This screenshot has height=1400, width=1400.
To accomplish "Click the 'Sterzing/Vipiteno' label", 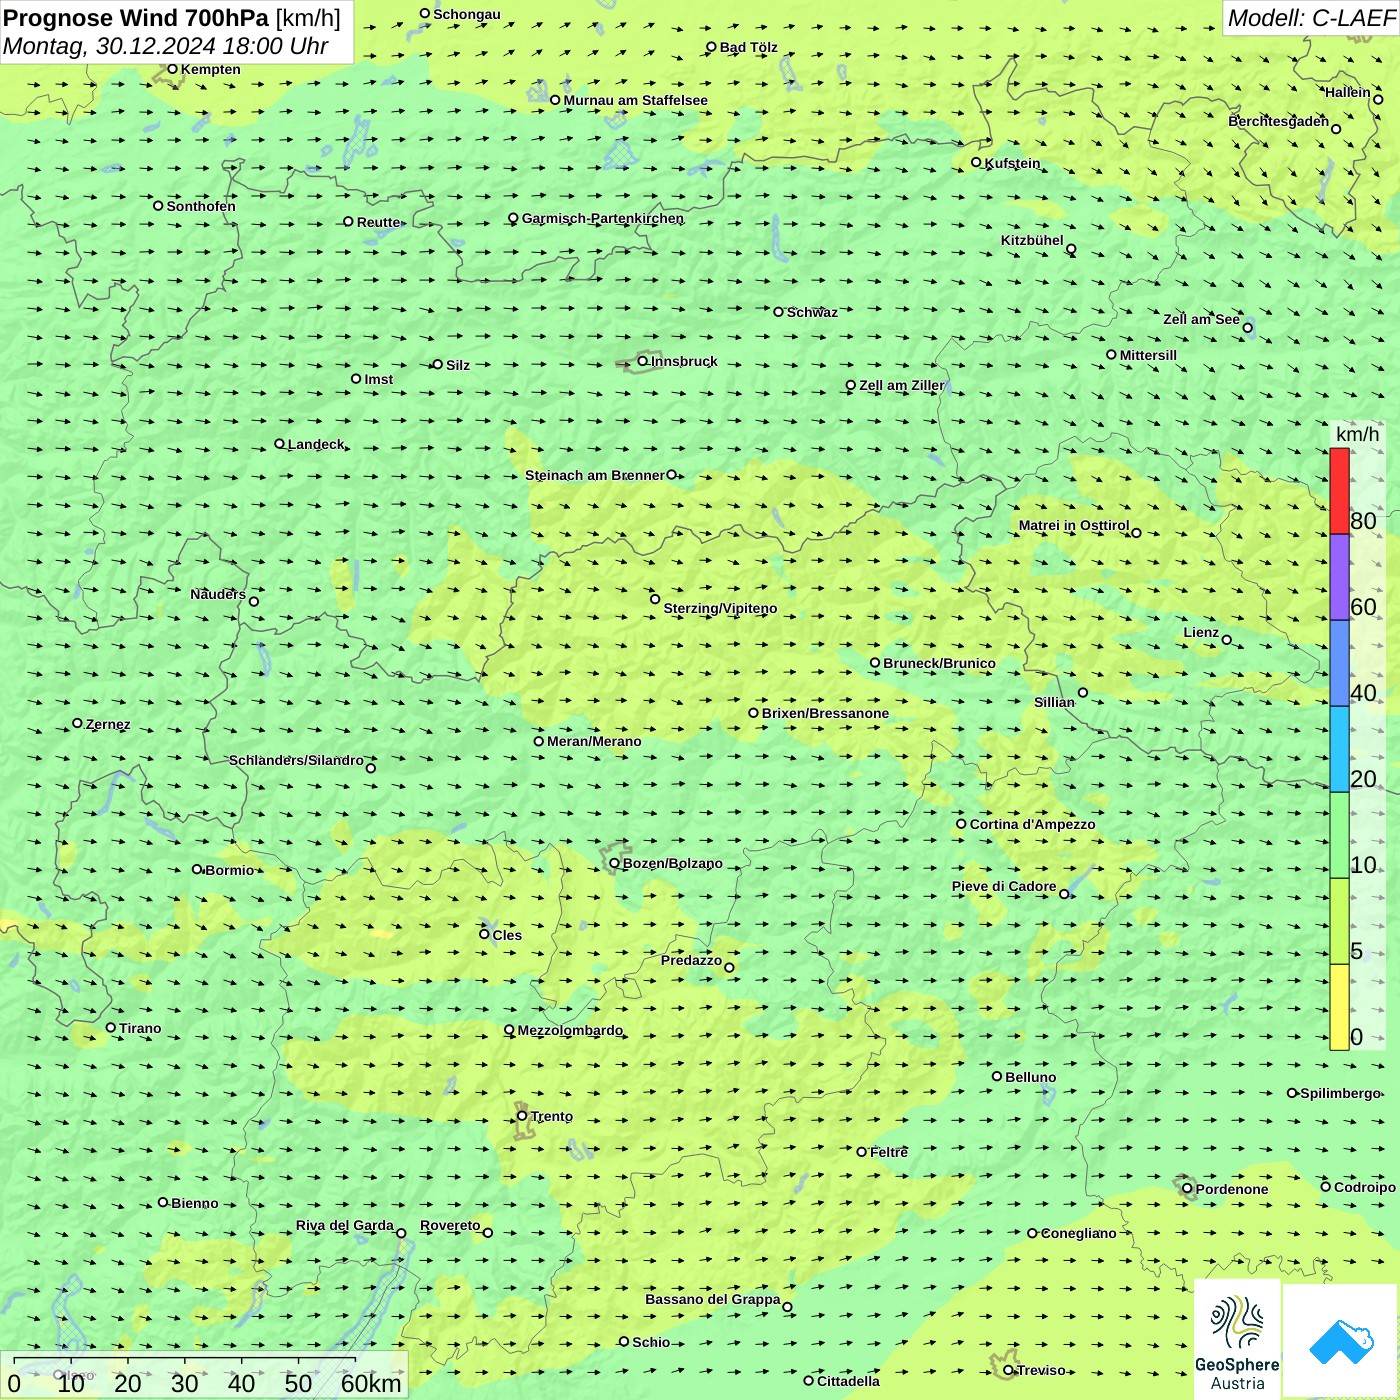I will [720, 608].
